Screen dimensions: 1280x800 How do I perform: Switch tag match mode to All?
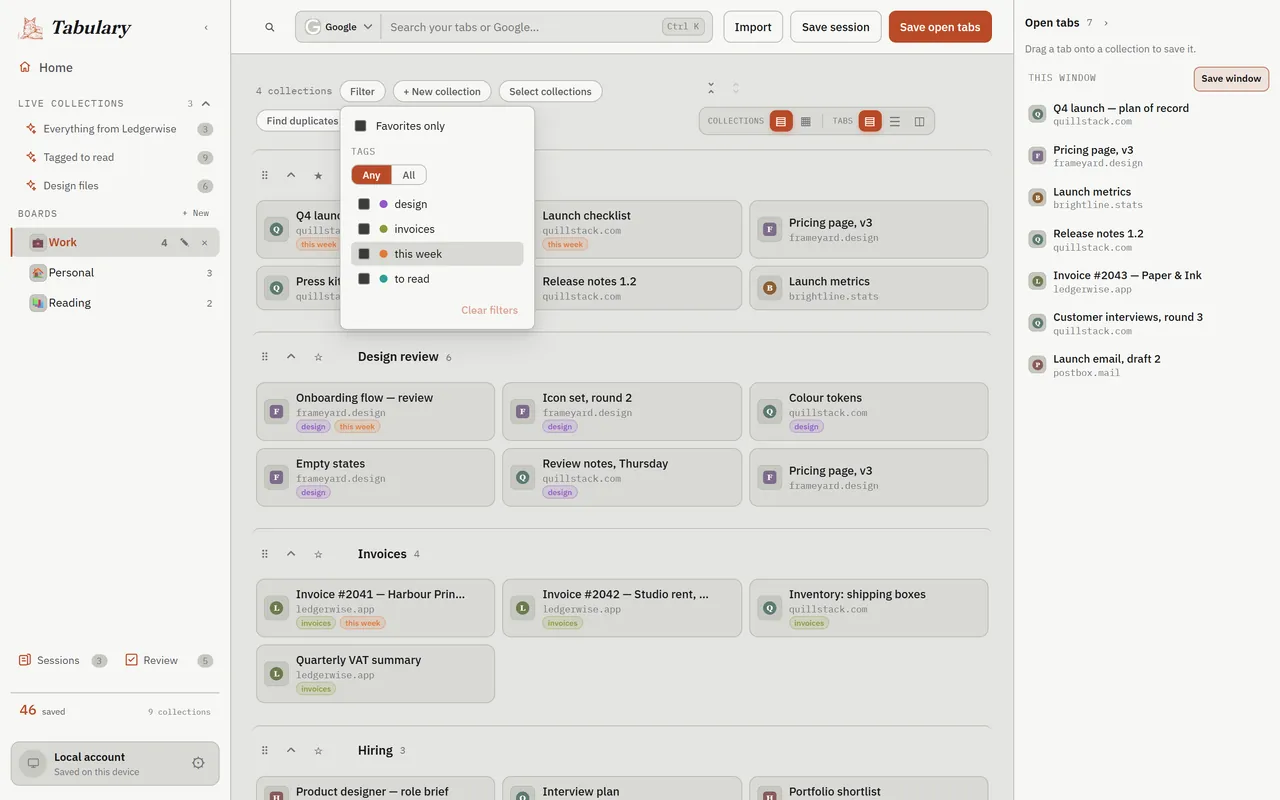coord(409,175)
